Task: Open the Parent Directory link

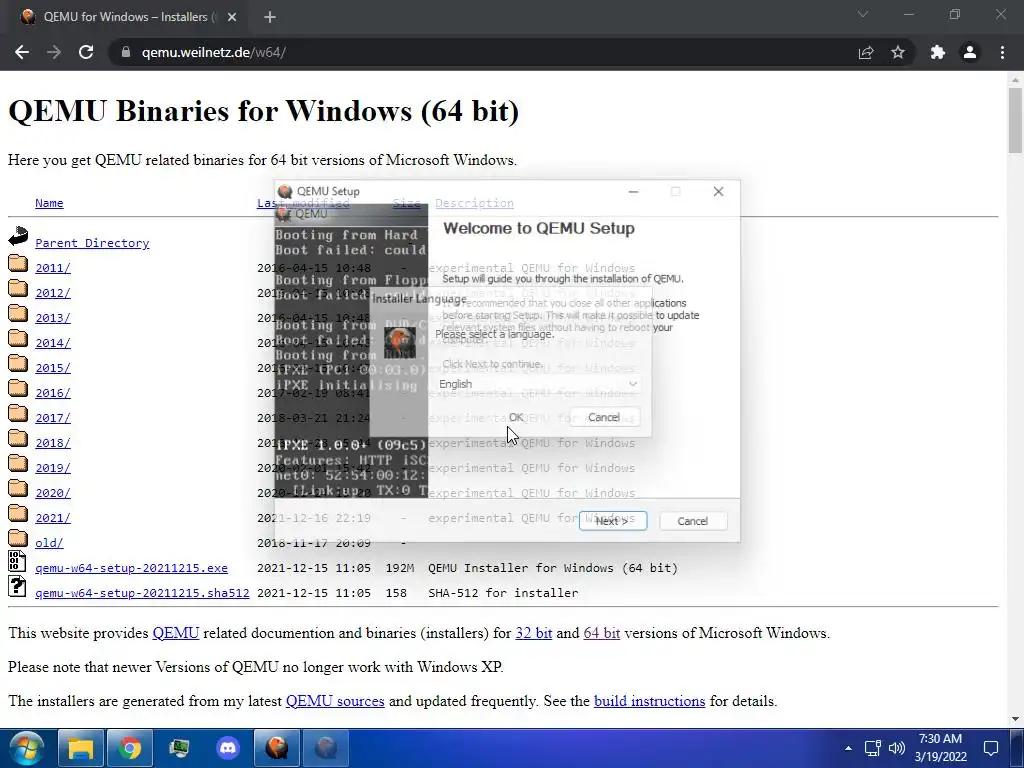Action: click(92, 243)
